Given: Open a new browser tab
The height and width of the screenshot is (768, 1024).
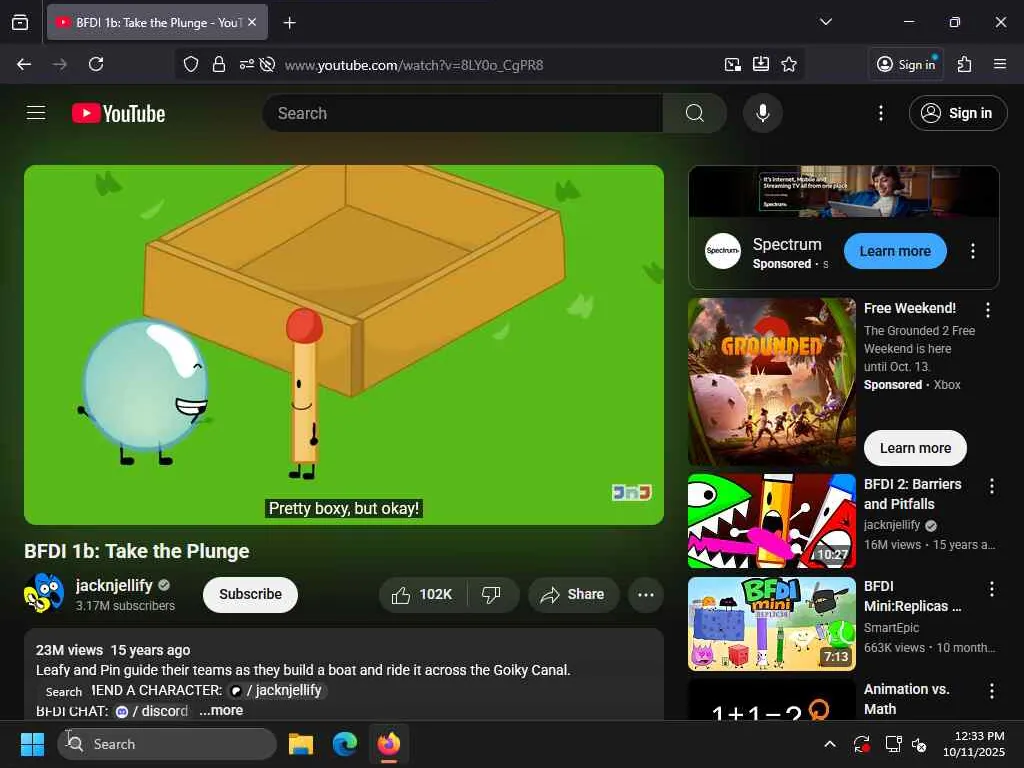Looking at the screenshot, I should 289,23.
